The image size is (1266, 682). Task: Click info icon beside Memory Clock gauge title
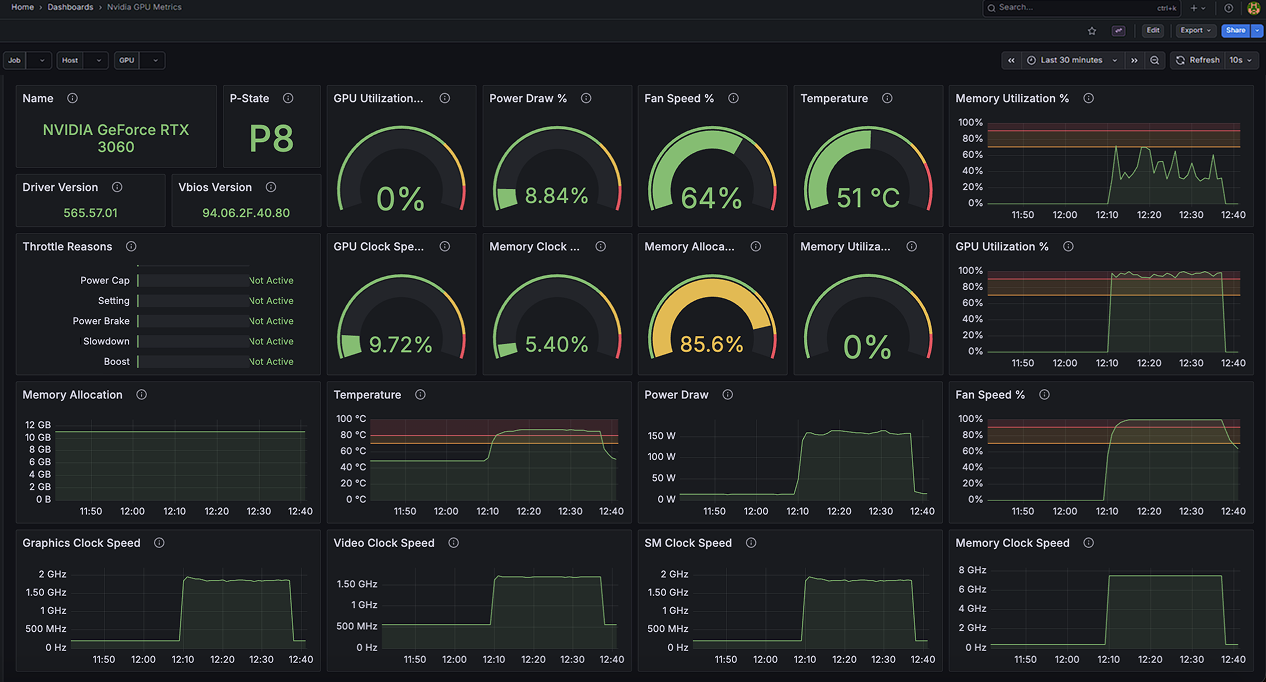pos(600,246)
